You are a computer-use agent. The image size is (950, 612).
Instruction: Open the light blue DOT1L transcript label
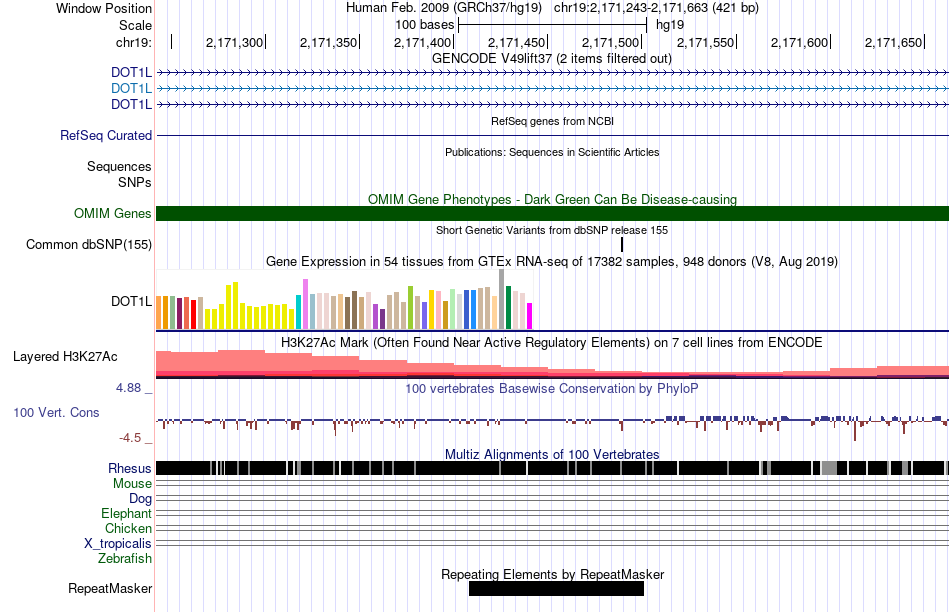[x=131, y=88]
